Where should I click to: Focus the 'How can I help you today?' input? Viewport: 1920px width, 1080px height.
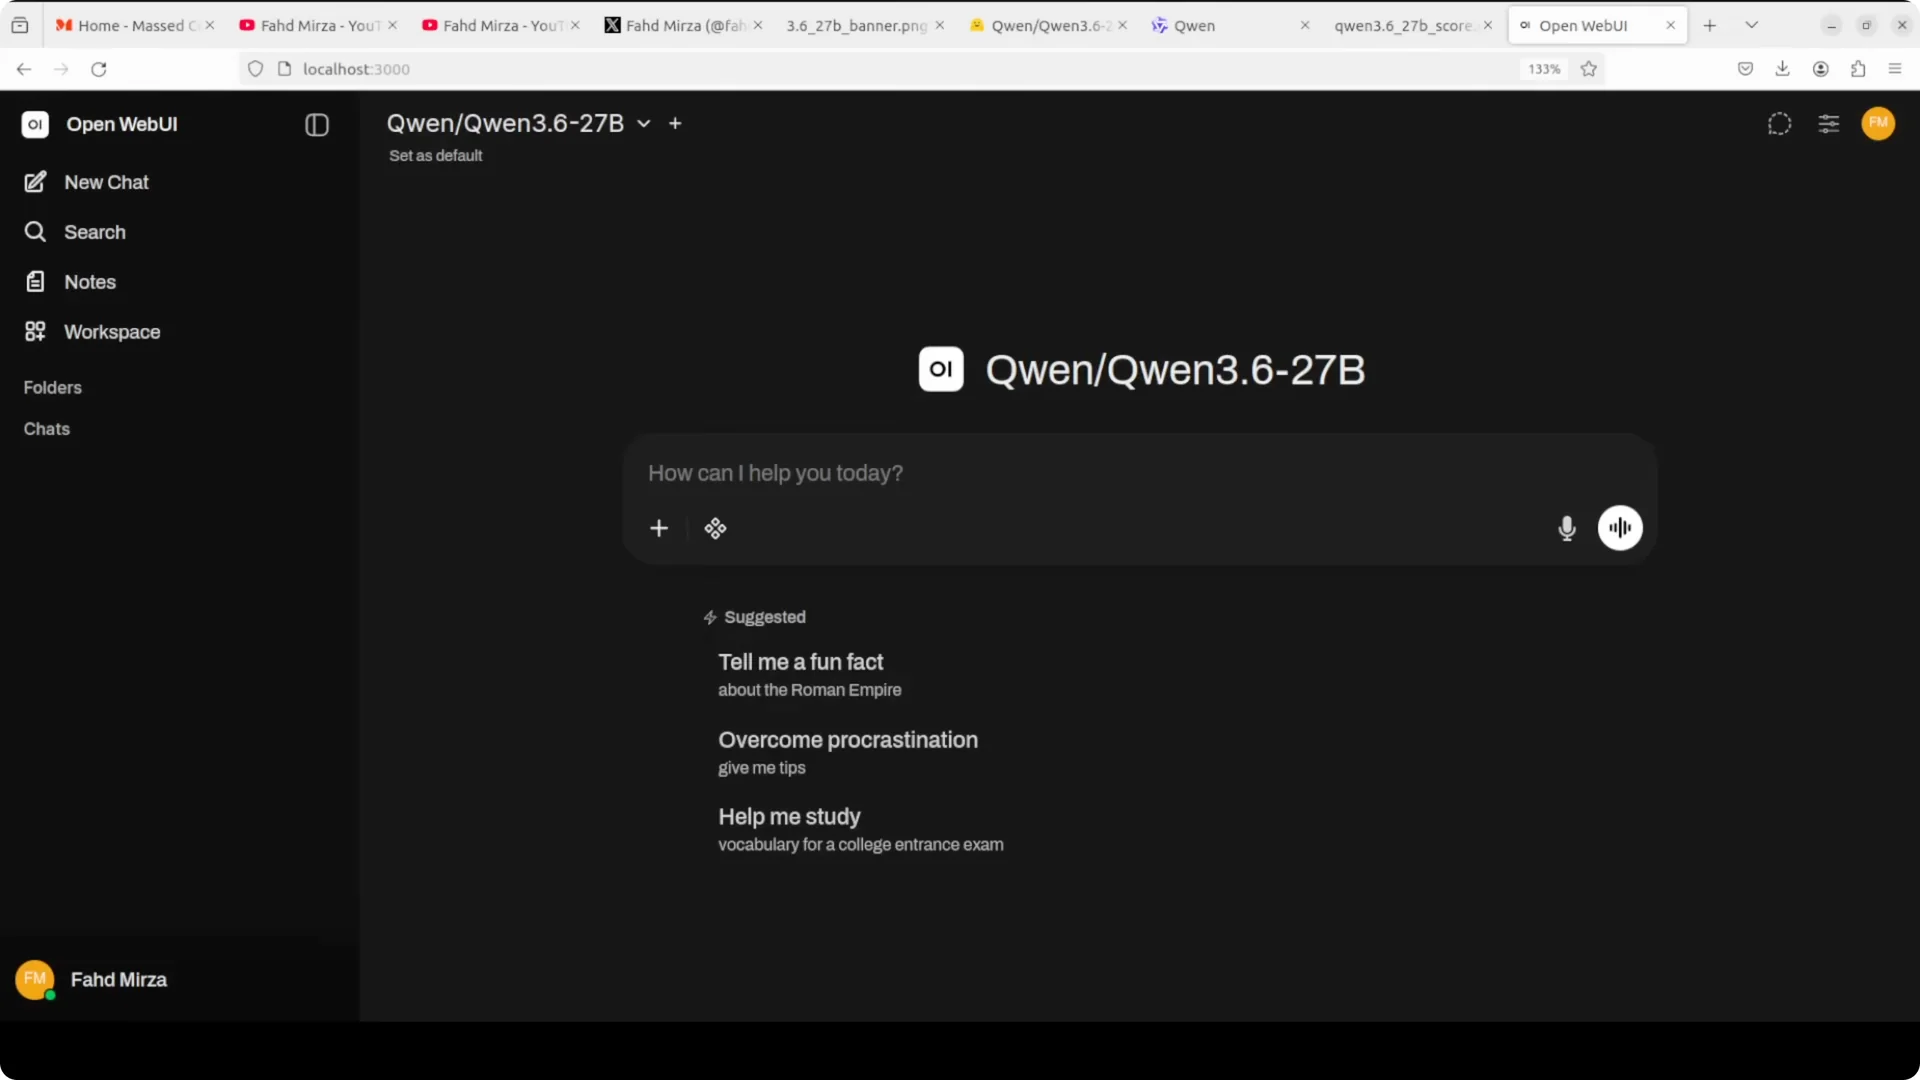point(1138,473)
